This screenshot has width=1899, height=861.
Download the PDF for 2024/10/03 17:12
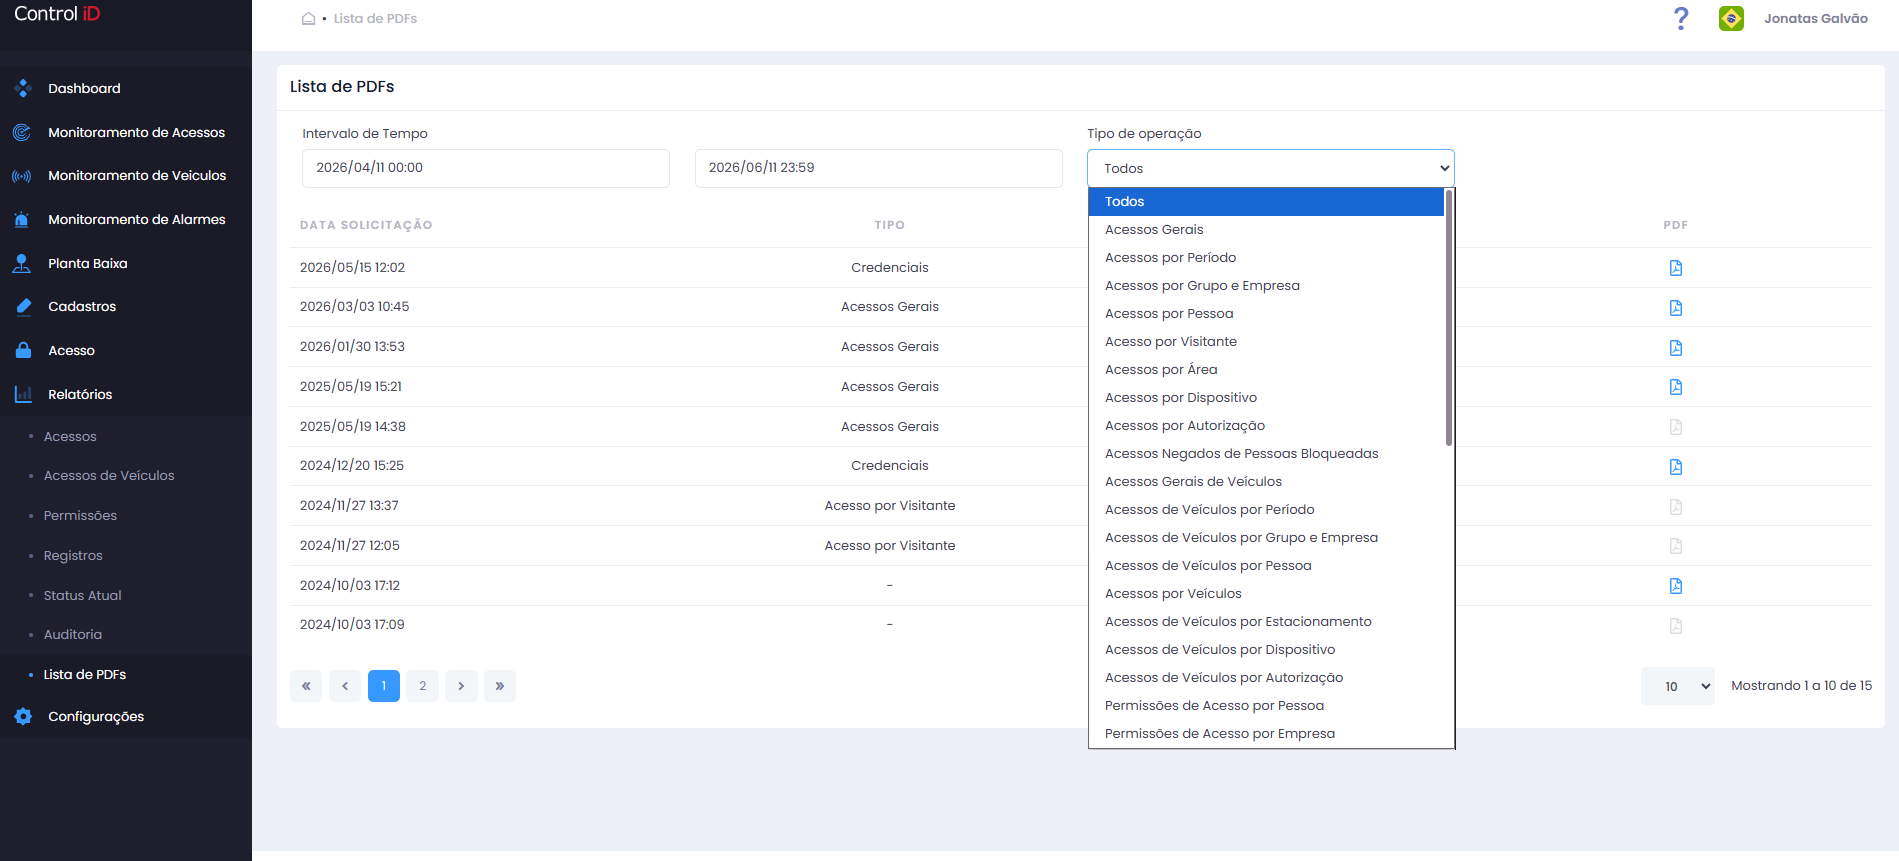point(1676,585)
